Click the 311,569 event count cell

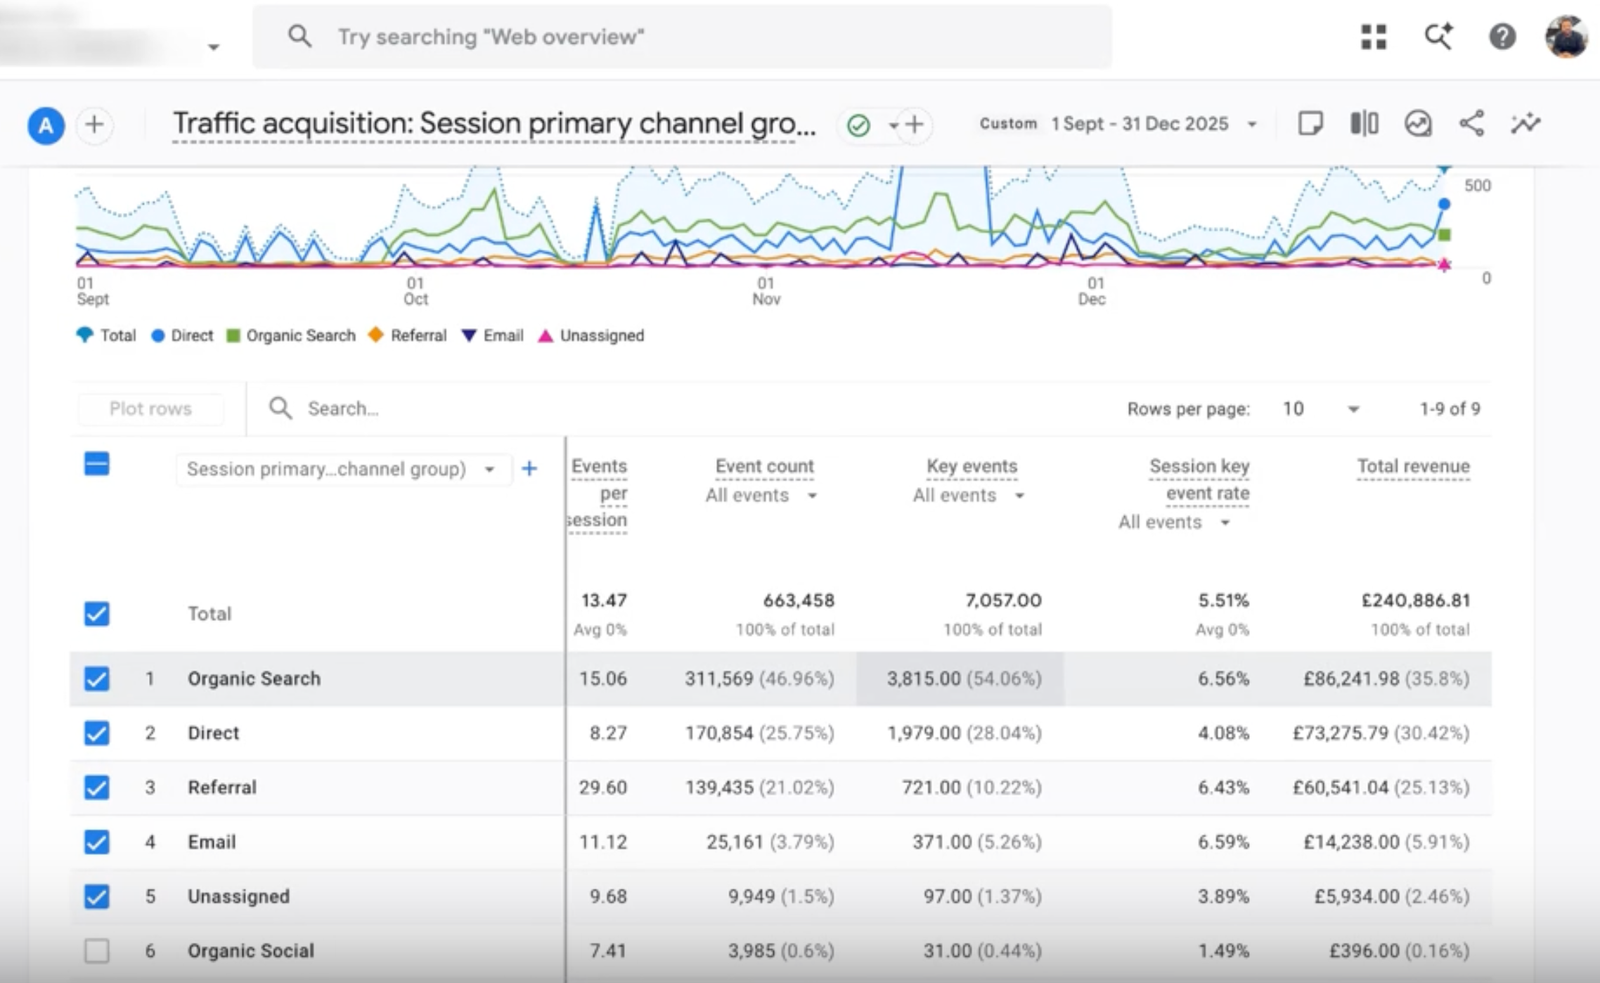(759, 679)
